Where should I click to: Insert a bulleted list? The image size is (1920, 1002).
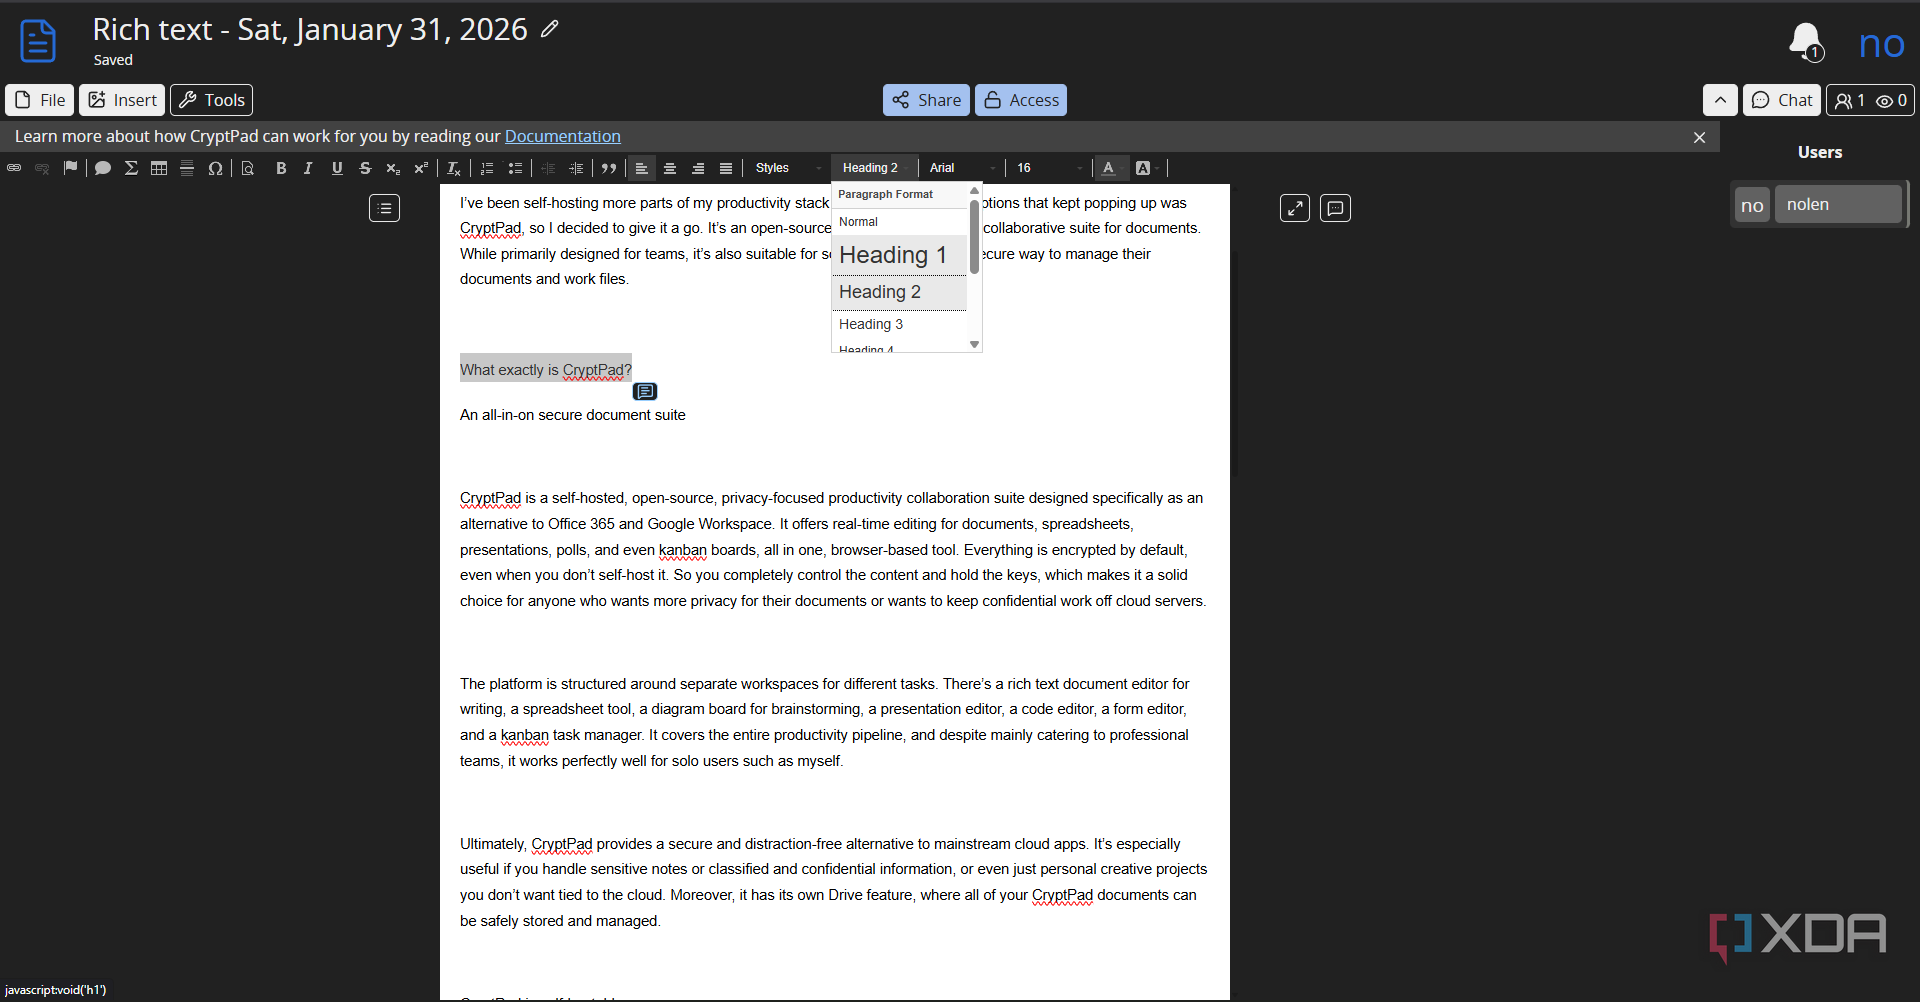(515, 168)
